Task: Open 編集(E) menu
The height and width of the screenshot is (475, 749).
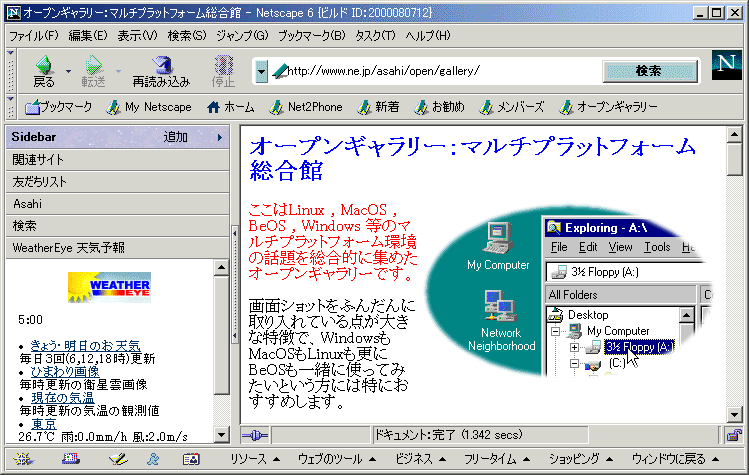Action: click(88, 36)
